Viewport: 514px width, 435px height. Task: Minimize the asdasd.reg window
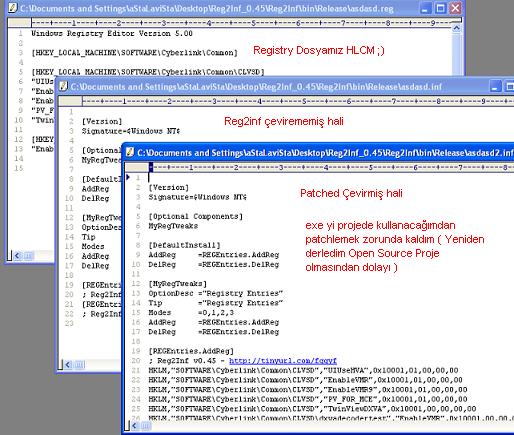425,8
